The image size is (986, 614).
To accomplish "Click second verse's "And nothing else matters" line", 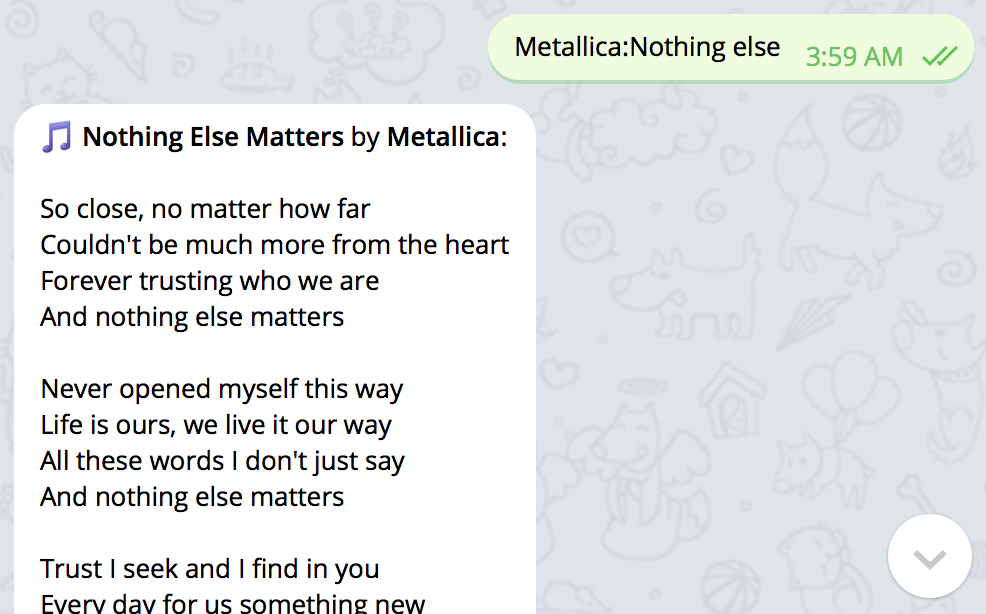I will (x=192, y=497).
